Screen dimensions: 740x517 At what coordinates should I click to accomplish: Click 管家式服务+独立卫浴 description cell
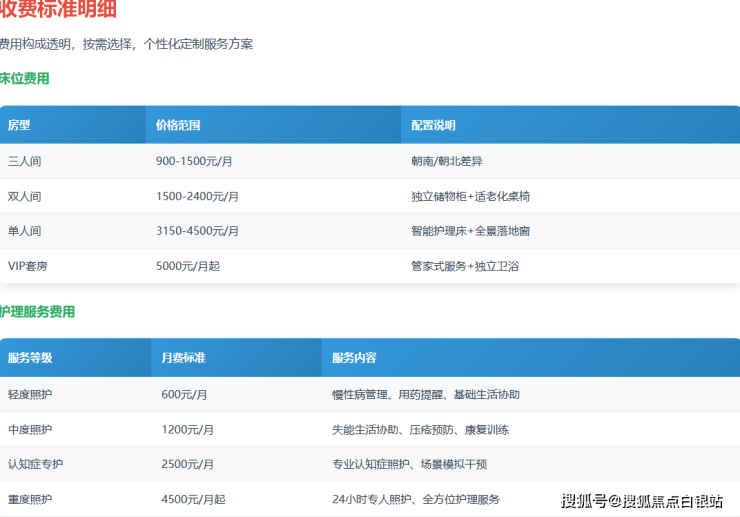[465, 266]
